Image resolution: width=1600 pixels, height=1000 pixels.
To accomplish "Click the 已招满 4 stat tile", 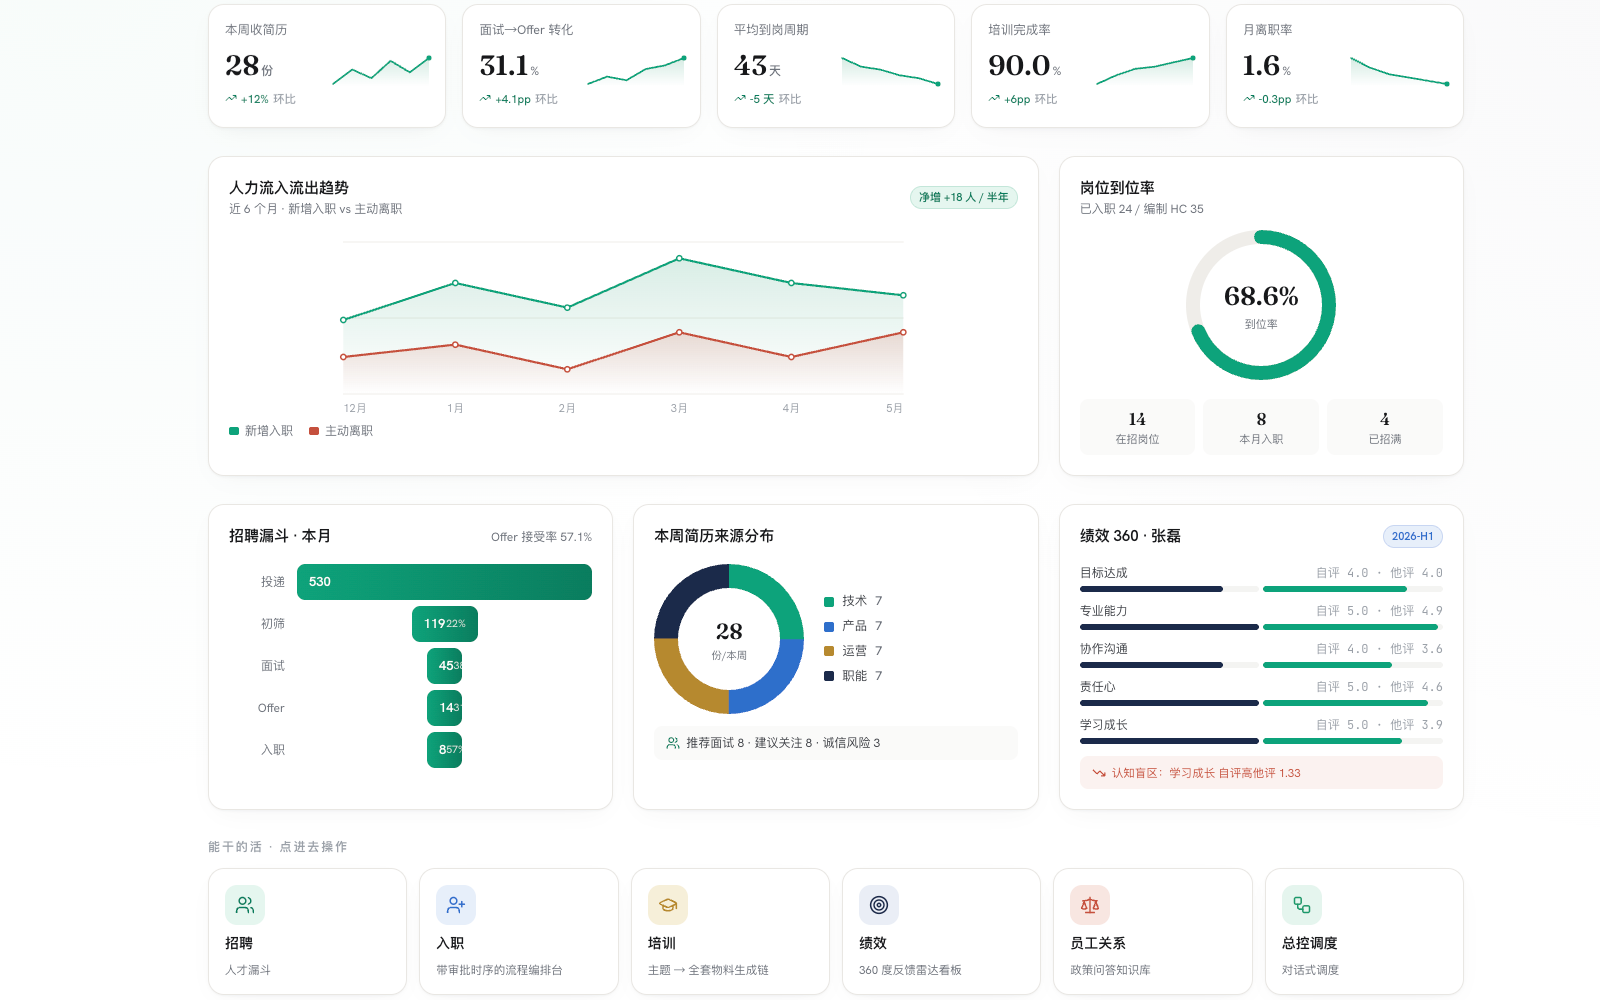I will [1384, 427].
